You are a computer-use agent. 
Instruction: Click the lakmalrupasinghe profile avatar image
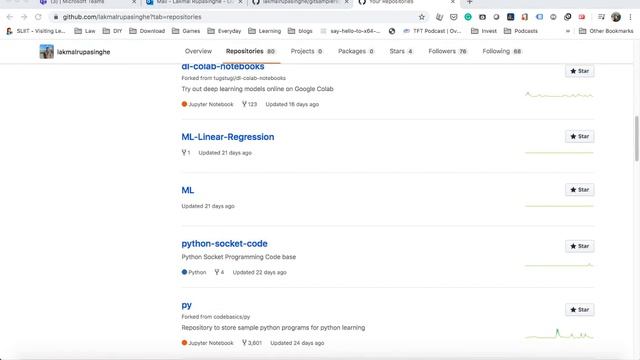[47, 51]
